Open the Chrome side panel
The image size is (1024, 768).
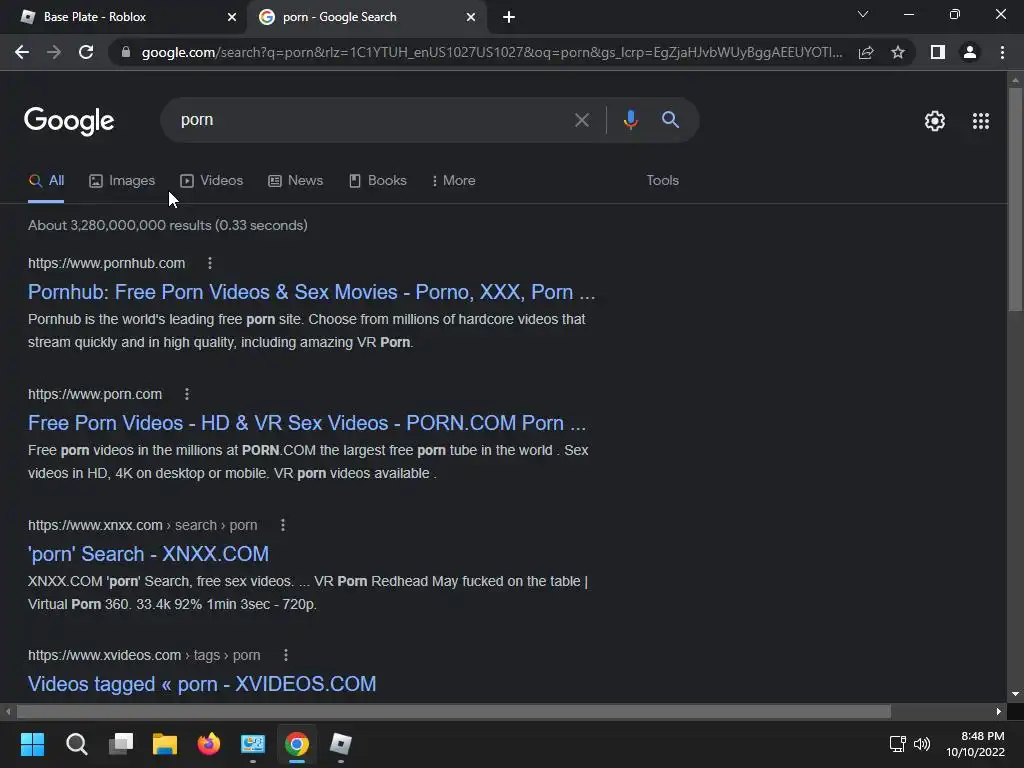pyautogui.click(x=938, y=52)
